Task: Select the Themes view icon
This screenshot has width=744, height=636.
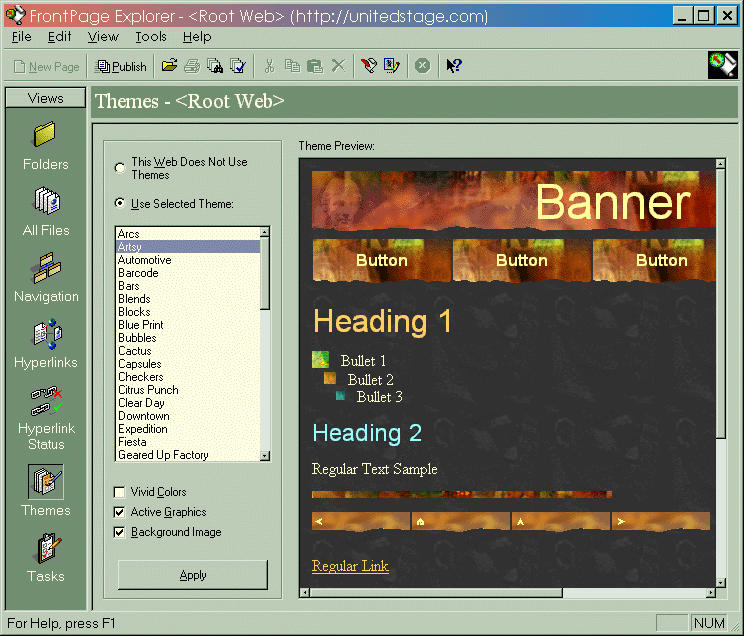Action: (x=46, y=482)
